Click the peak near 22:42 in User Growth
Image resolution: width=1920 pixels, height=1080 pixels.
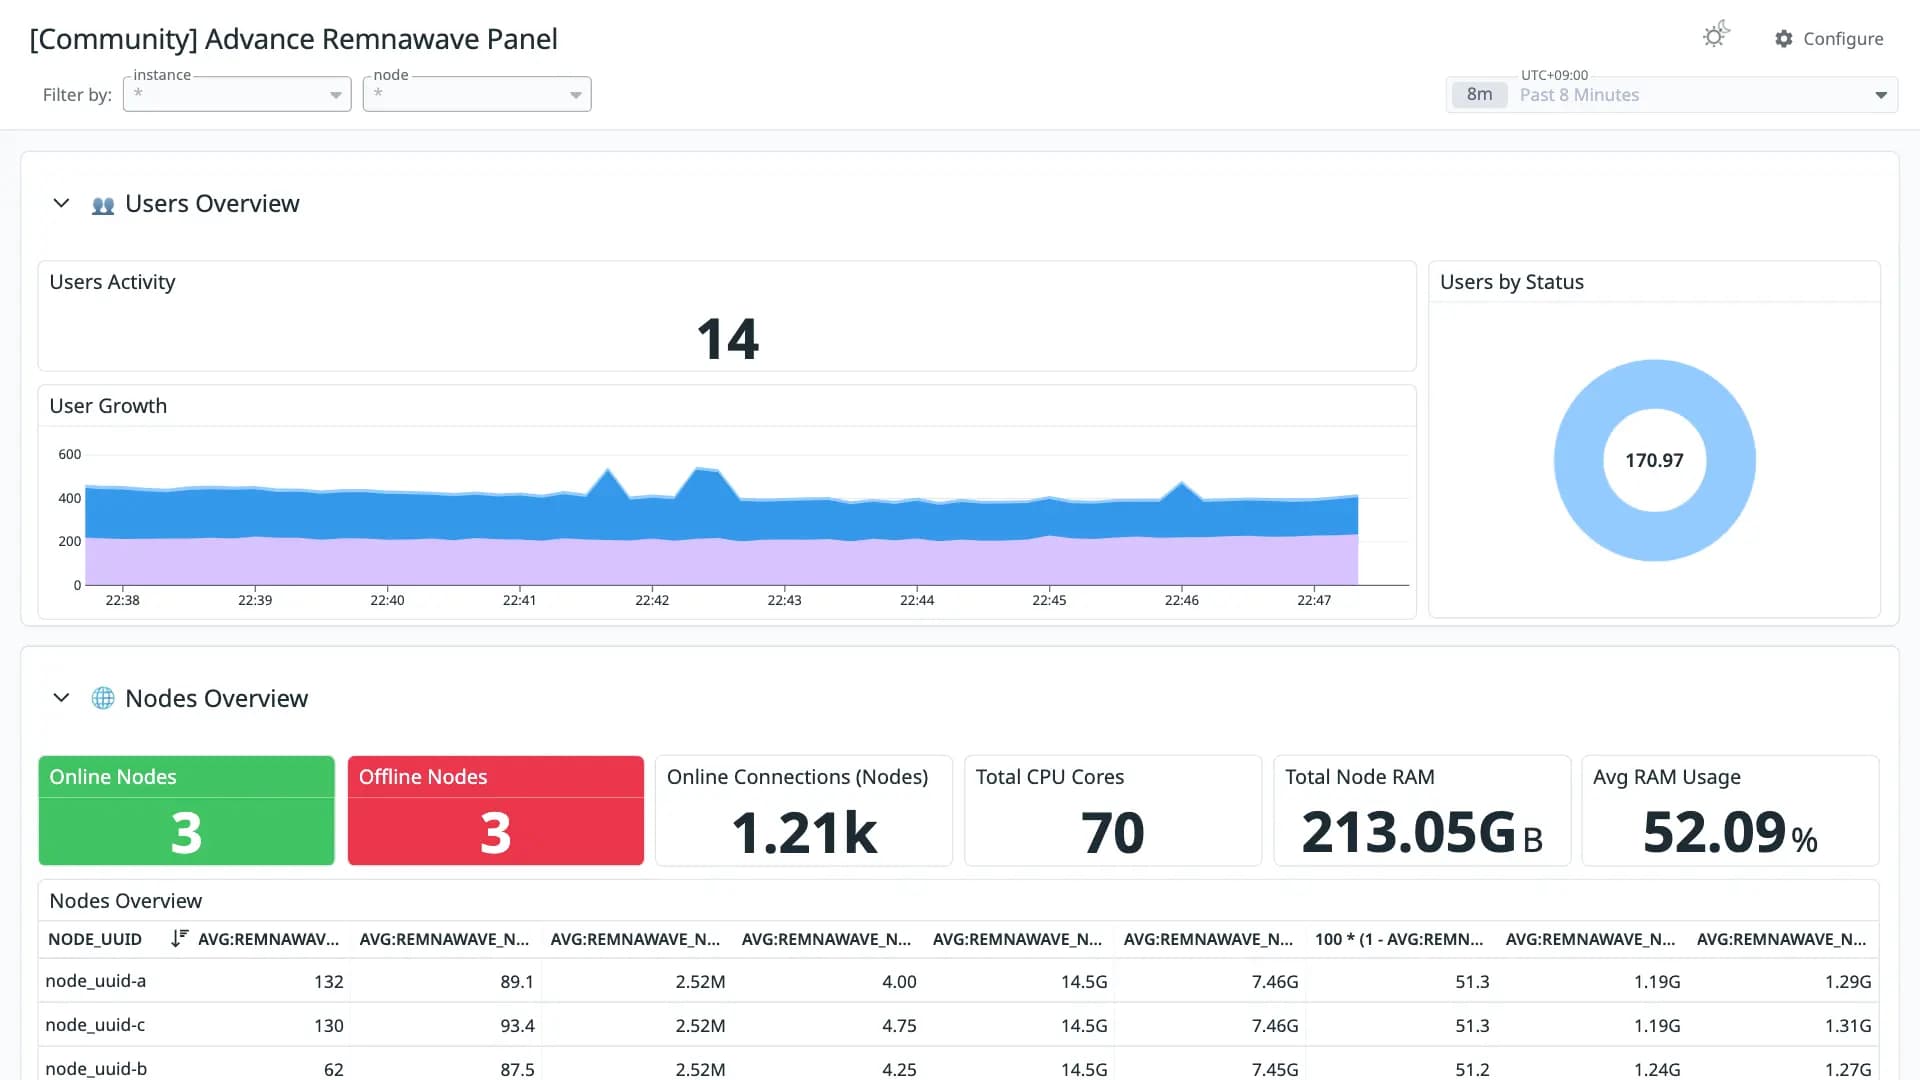click(705, 468)
